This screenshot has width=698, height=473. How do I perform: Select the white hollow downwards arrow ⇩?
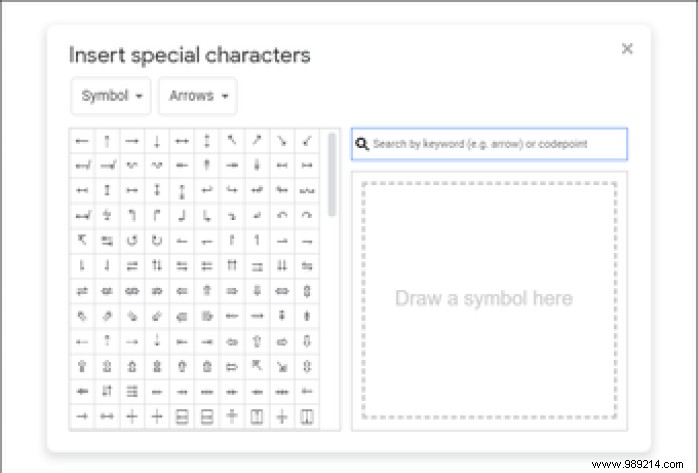(x=307, y=341)
